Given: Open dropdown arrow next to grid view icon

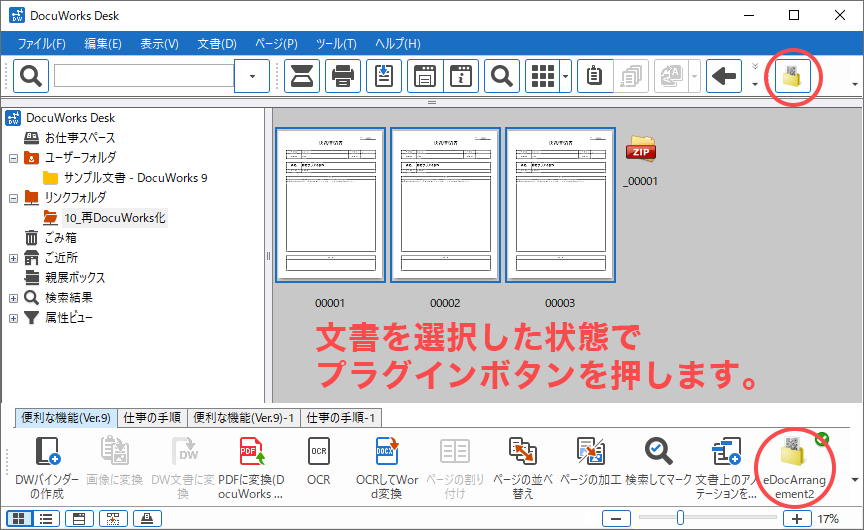Looking at the screenshot, I should 565,76.
